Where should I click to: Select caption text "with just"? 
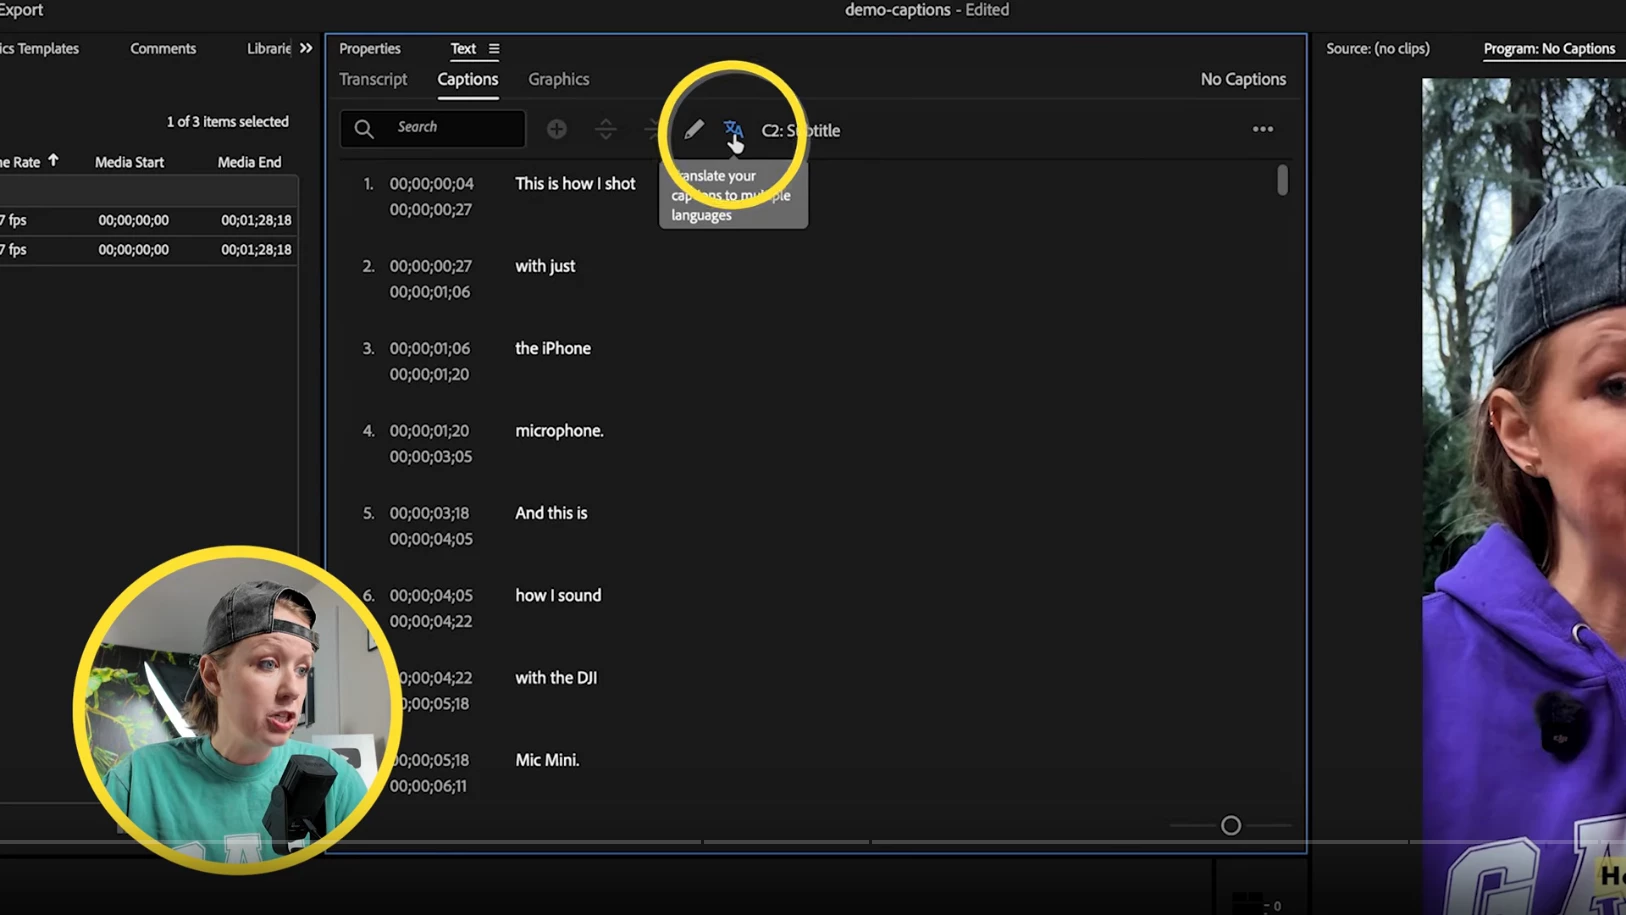point(545,266)
